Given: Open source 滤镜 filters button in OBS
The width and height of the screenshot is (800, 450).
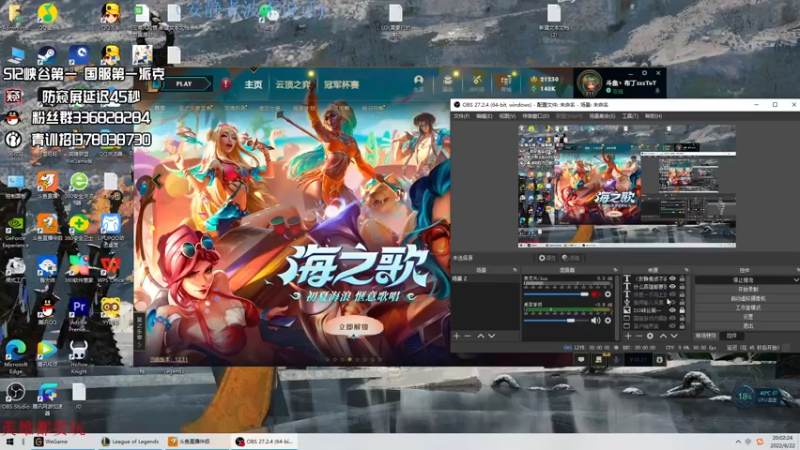Looking at the screenshot, I should coord(571,258).
